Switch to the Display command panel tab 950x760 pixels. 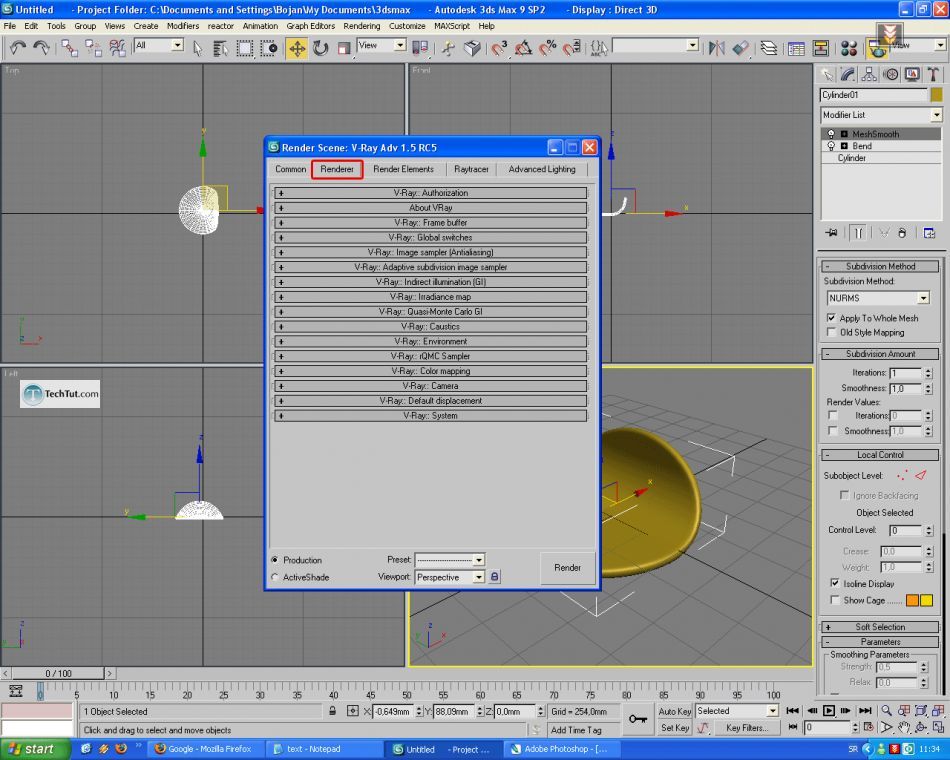(x=912, y=75)
